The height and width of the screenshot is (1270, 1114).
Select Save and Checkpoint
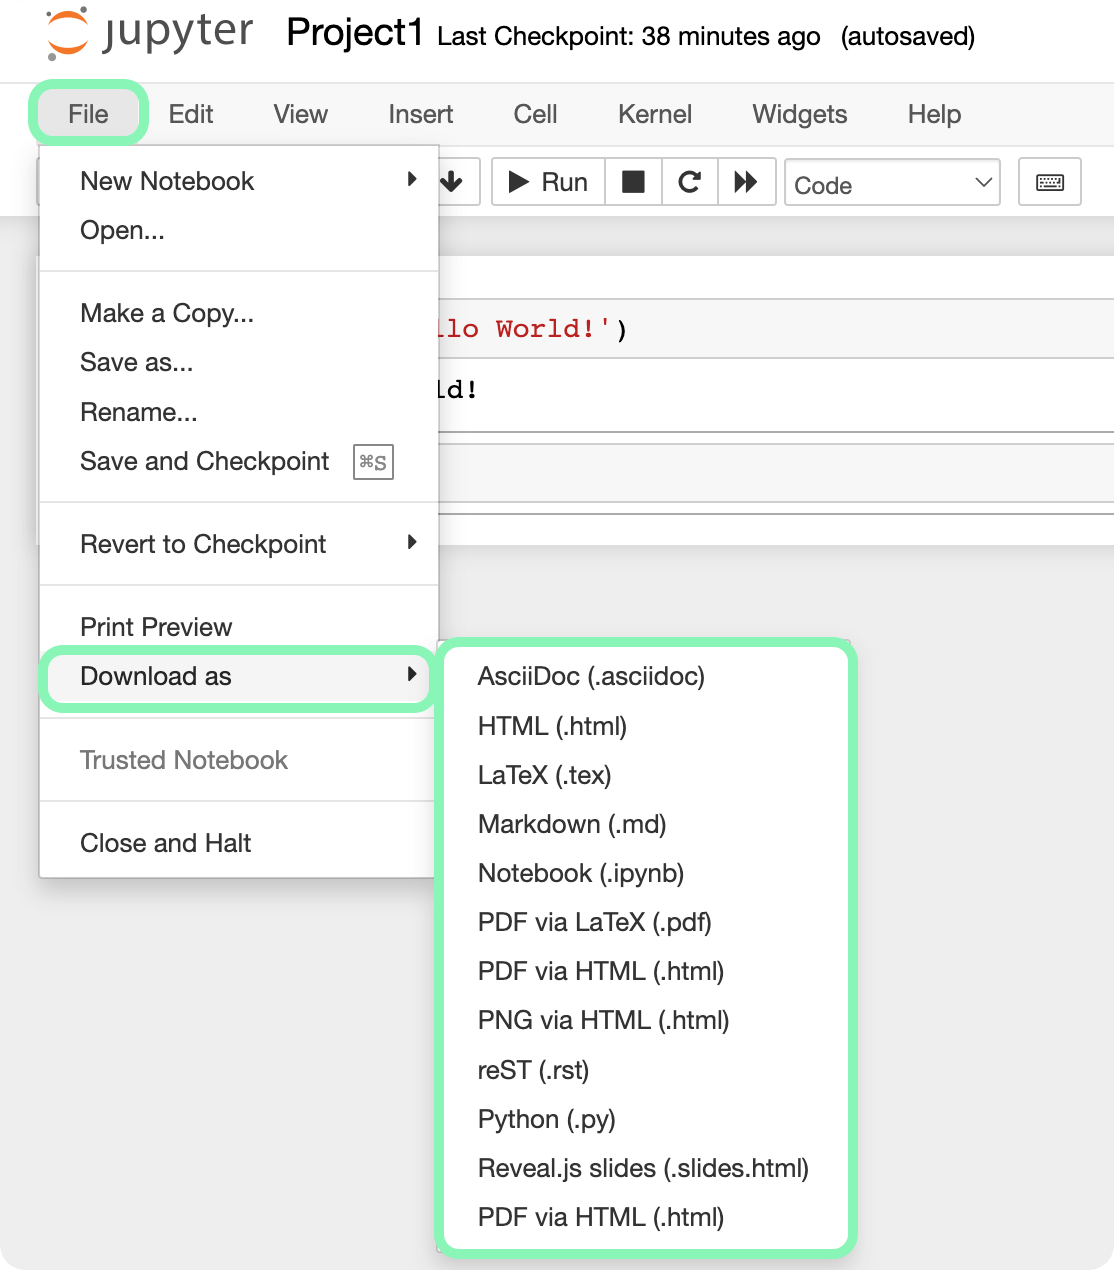(205, 461)
